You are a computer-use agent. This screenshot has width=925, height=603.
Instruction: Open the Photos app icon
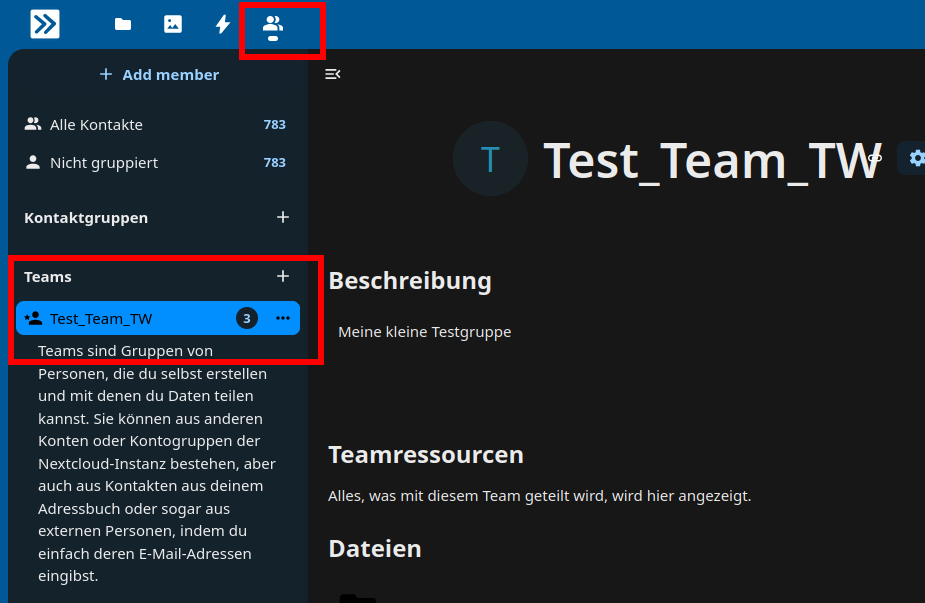[x=173, y=24]
